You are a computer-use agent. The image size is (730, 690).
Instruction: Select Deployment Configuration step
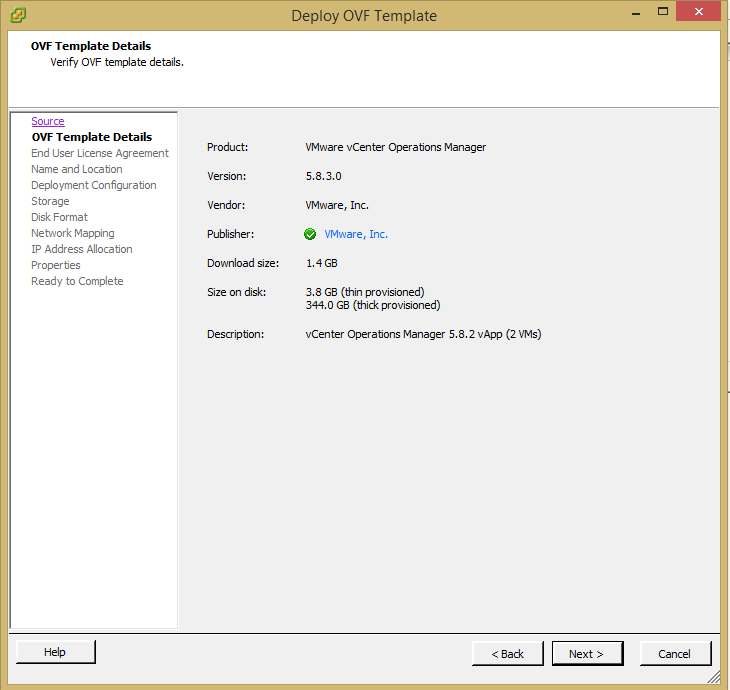click(x=94, y=185)
